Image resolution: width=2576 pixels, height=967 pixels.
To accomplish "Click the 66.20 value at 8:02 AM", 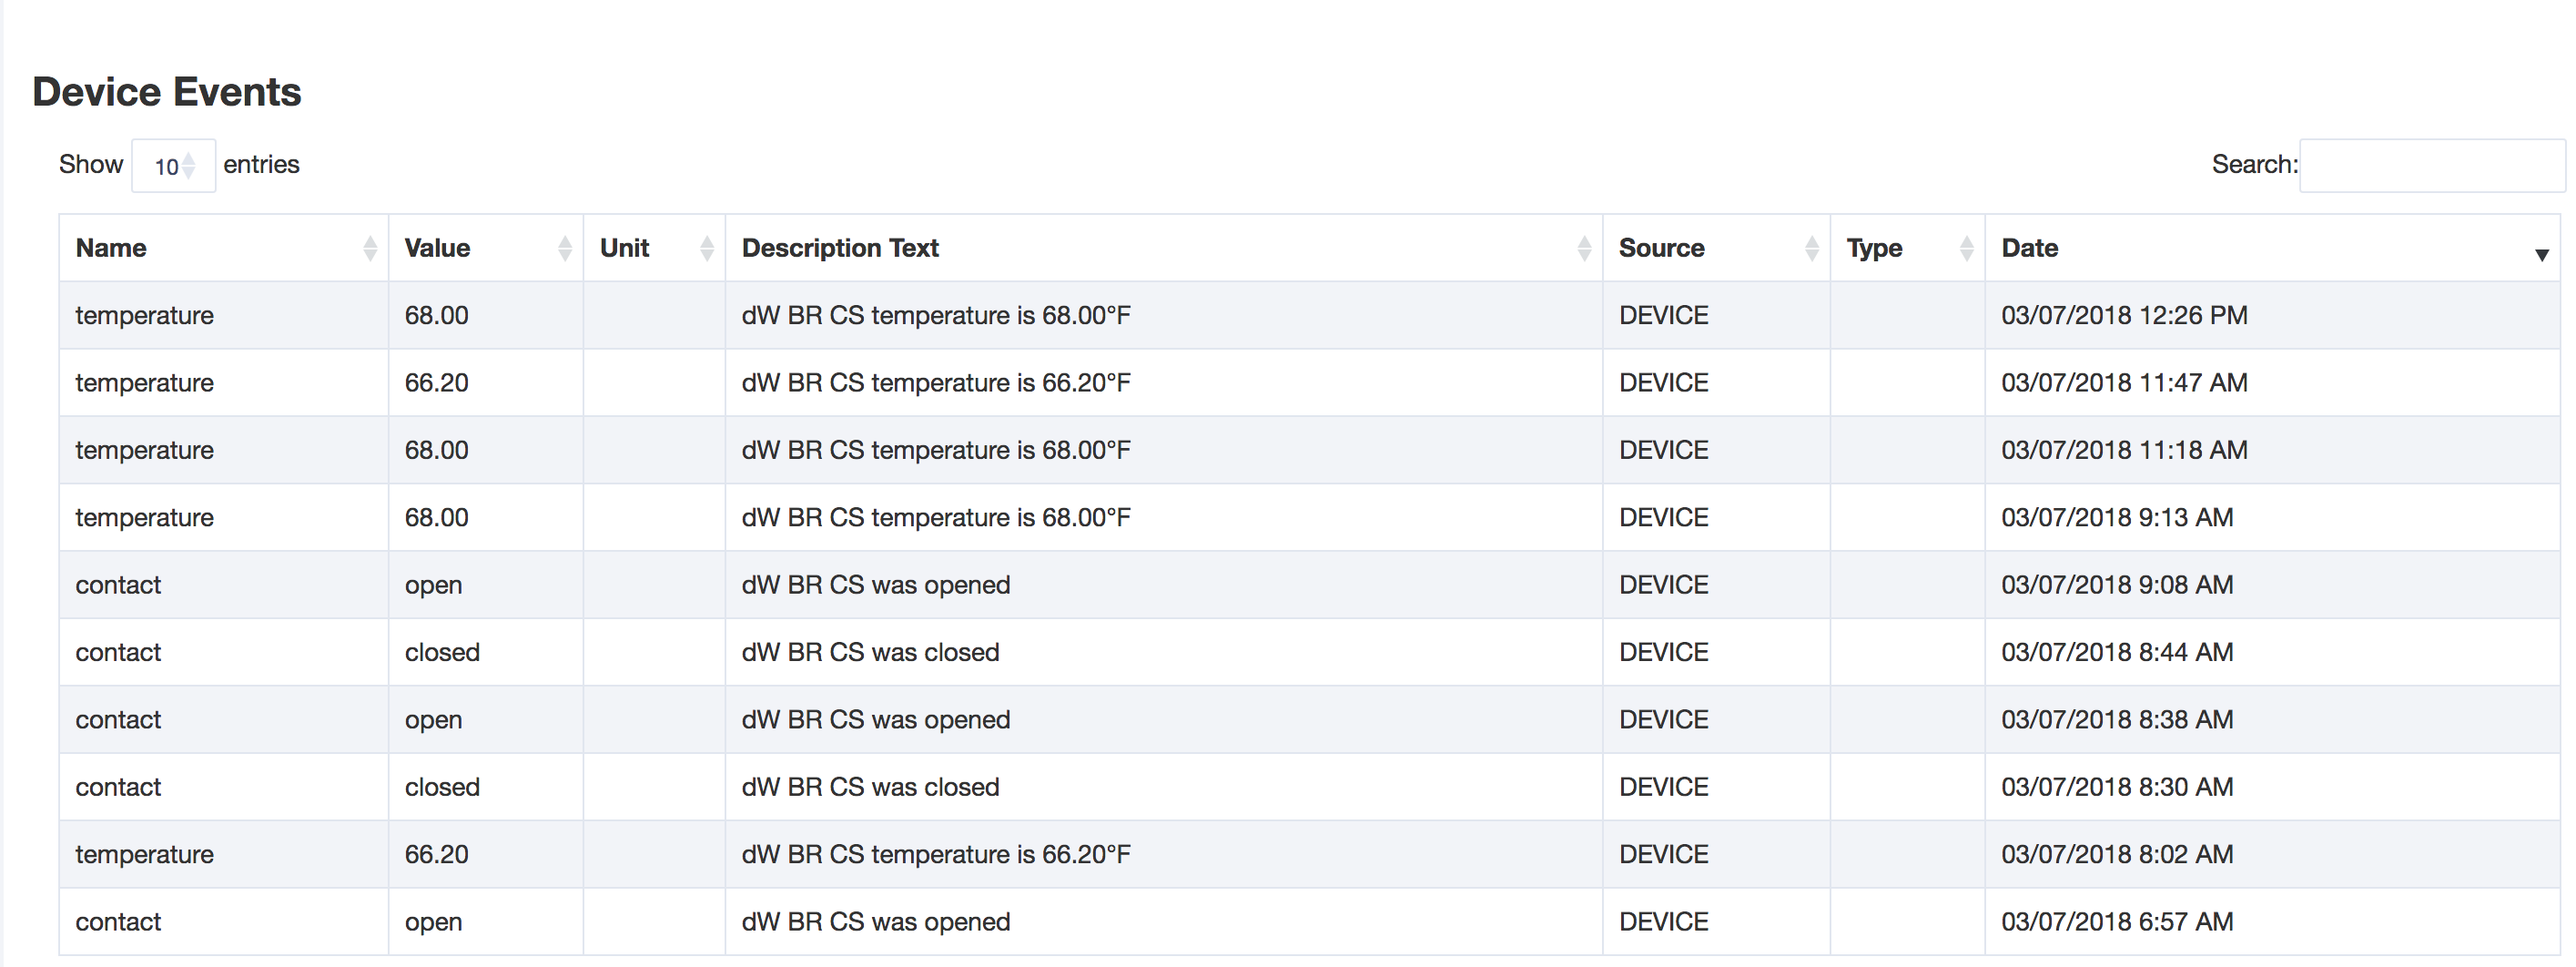I will (436, 855).
